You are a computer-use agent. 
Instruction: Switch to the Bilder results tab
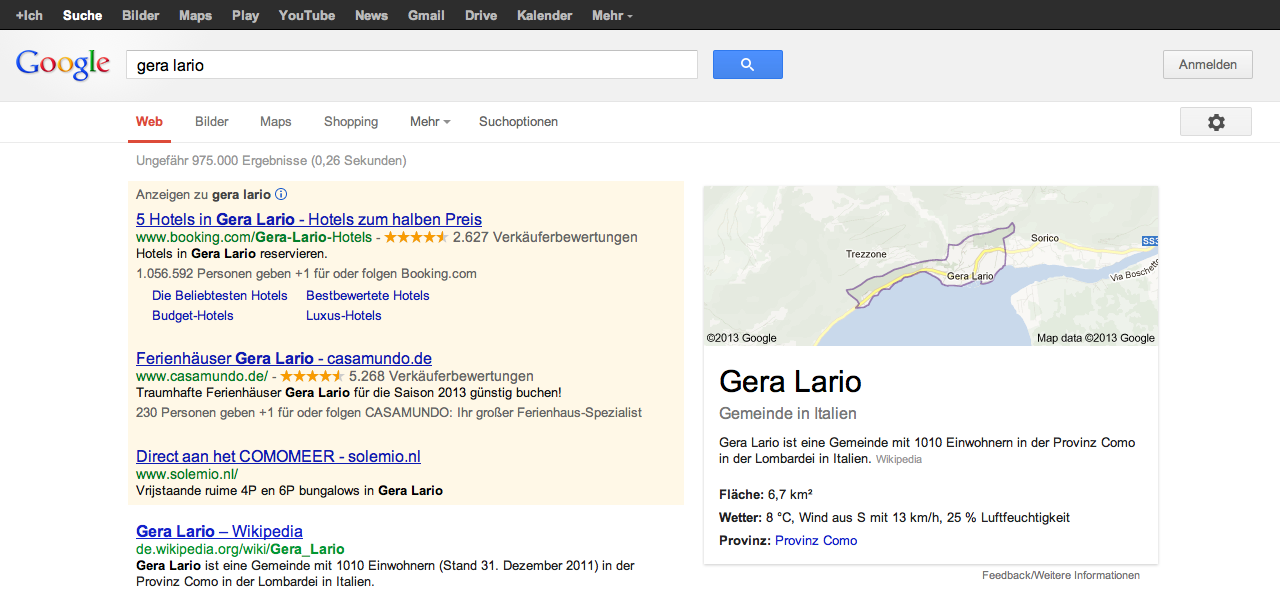tap(212, 122)
